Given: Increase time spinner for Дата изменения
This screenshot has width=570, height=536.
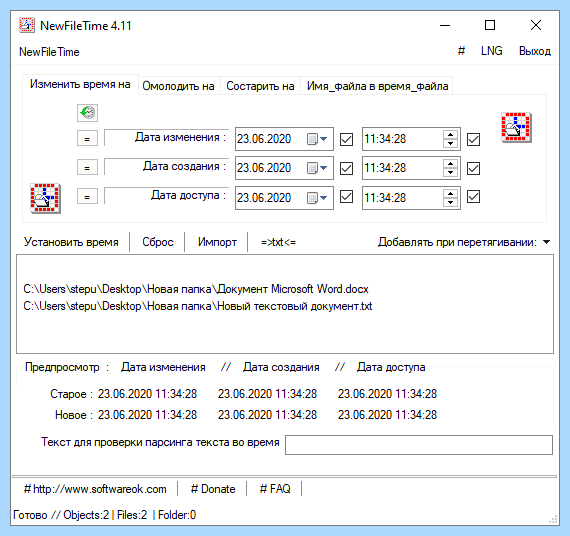Looking at the screenshot, I should [450, 135].
